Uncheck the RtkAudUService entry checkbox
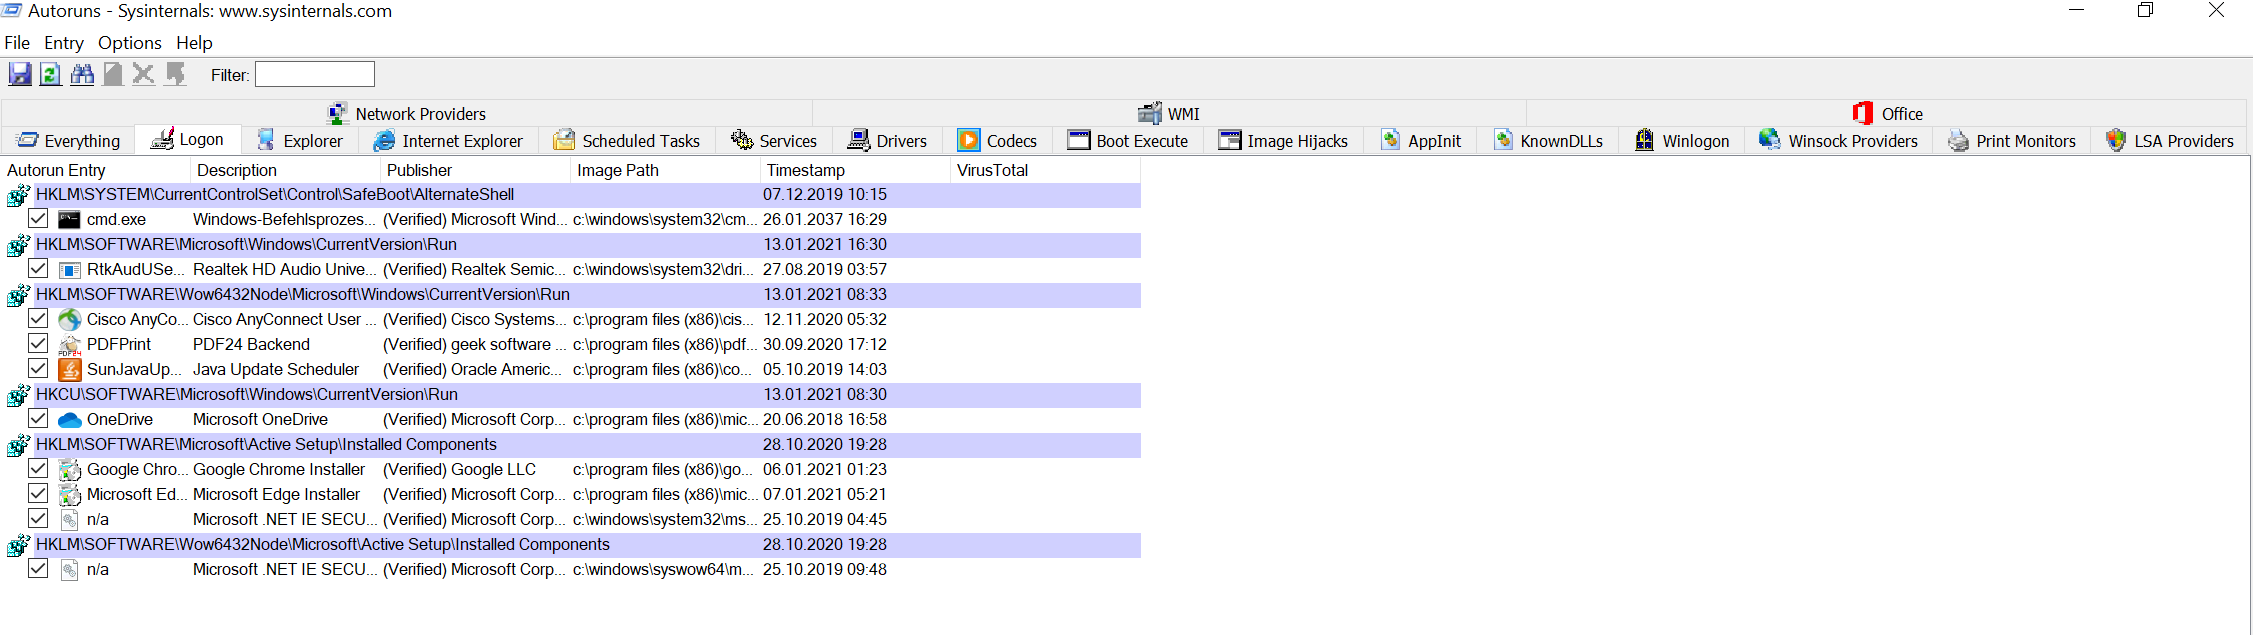 (38, 268)
